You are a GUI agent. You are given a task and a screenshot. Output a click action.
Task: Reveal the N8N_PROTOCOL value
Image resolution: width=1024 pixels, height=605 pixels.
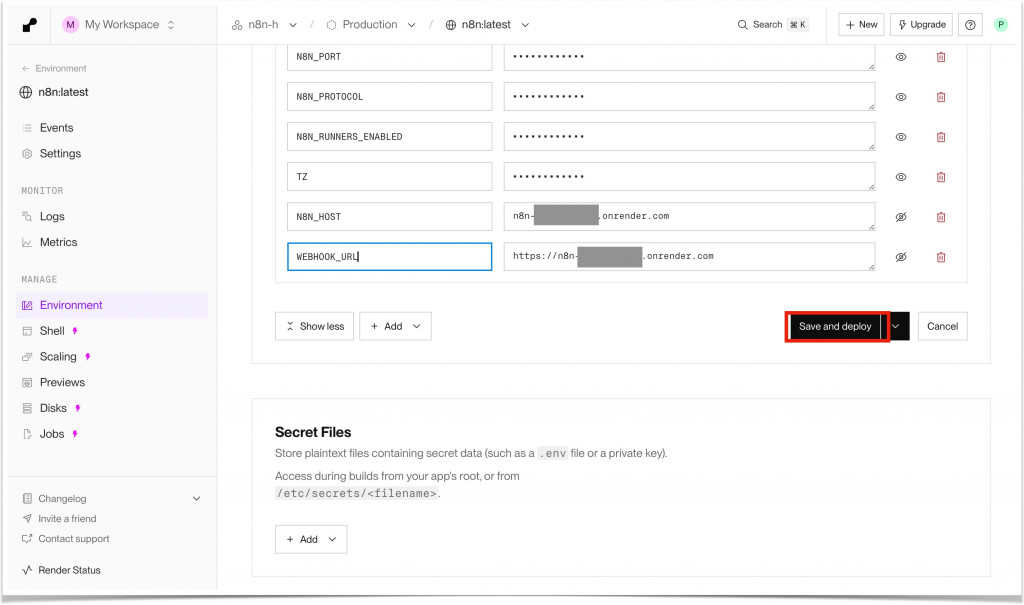click(x=901, y=97)
